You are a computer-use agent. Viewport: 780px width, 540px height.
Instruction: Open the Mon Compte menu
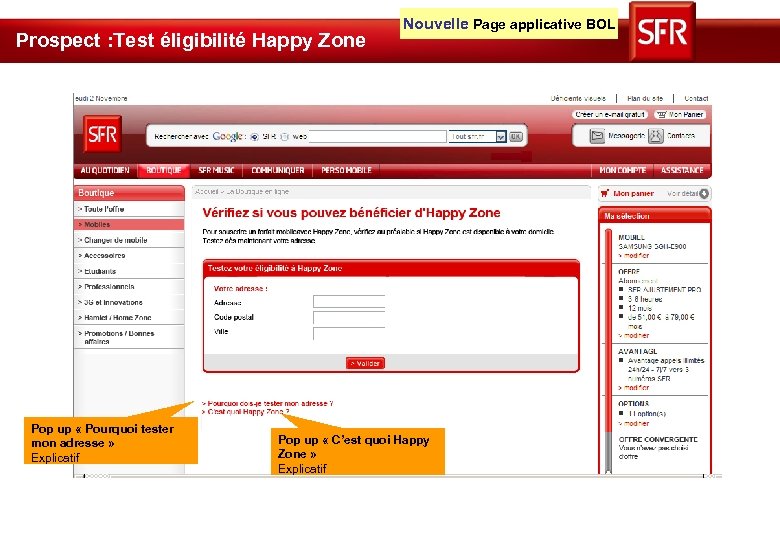coord(623,171)
